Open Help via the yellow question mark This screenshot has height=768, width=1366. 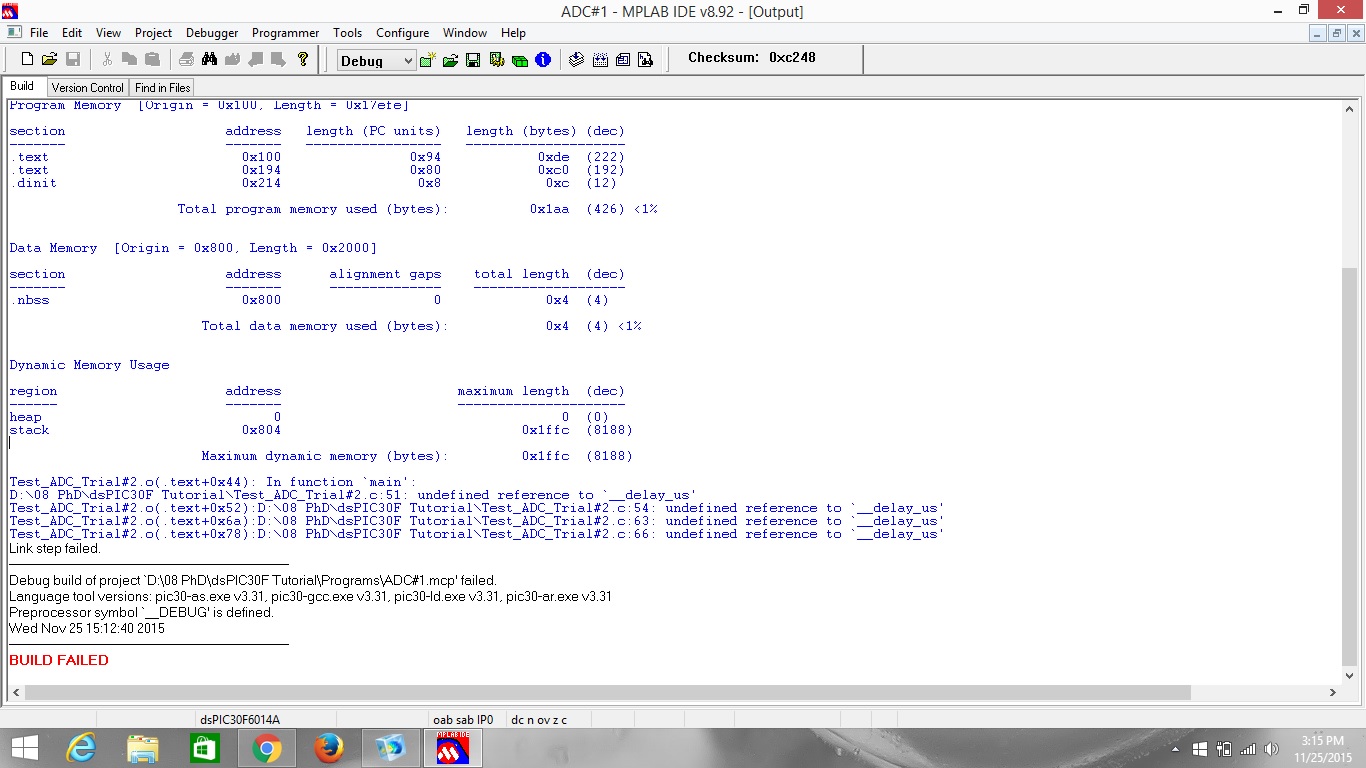click(x=303, y=60)
